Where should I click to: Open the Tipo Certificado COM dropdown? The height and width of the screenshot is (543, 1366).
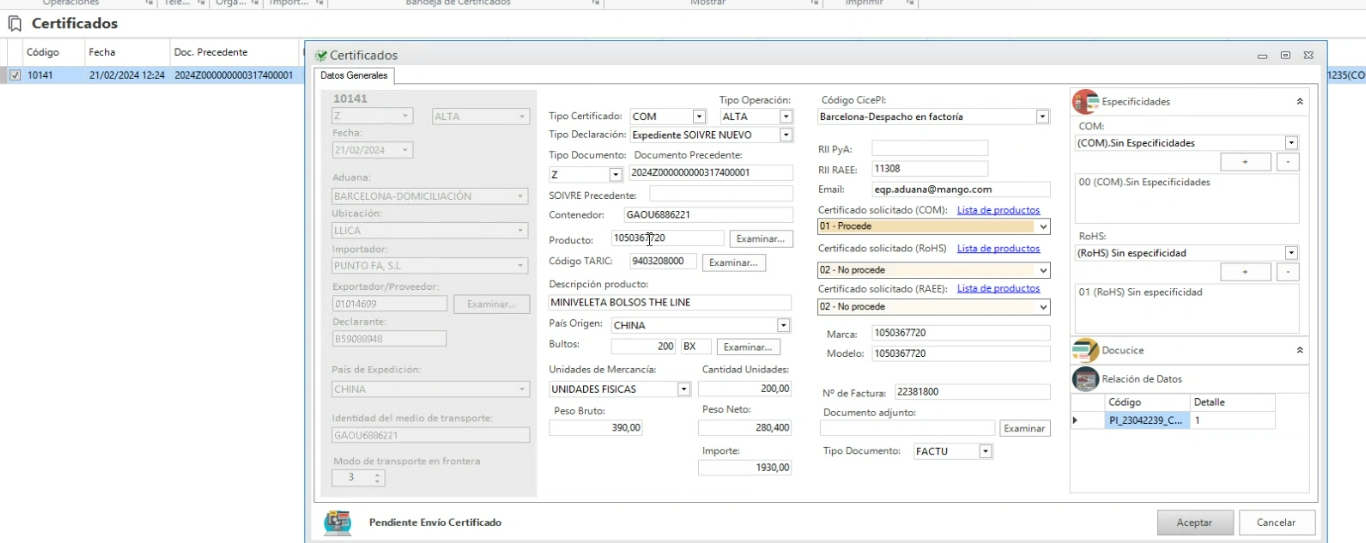coord(699,117)
